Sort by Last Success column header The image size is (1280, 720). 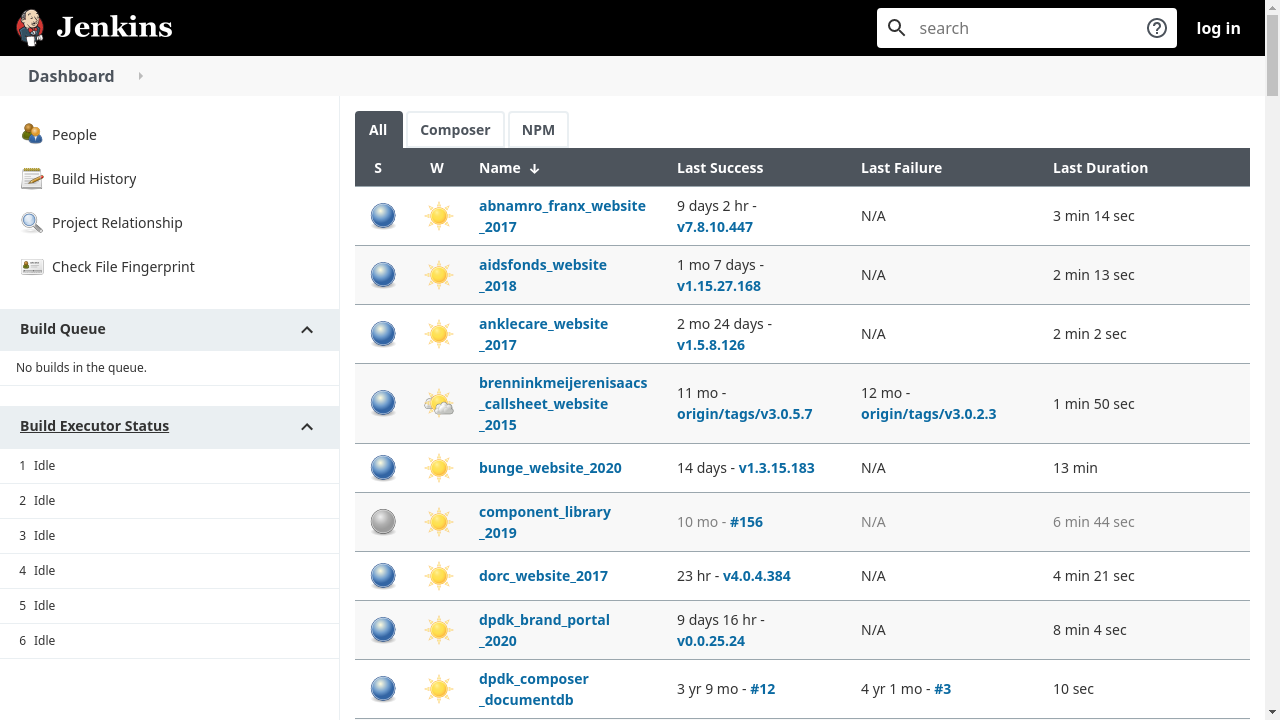(720, 168)
